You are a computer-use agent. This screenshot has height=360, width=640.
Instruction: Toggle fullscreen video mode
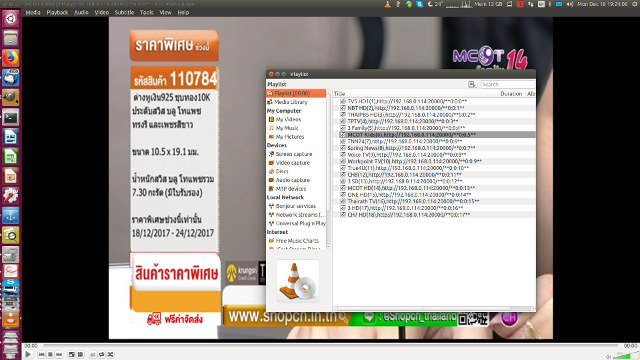[71, 355]
